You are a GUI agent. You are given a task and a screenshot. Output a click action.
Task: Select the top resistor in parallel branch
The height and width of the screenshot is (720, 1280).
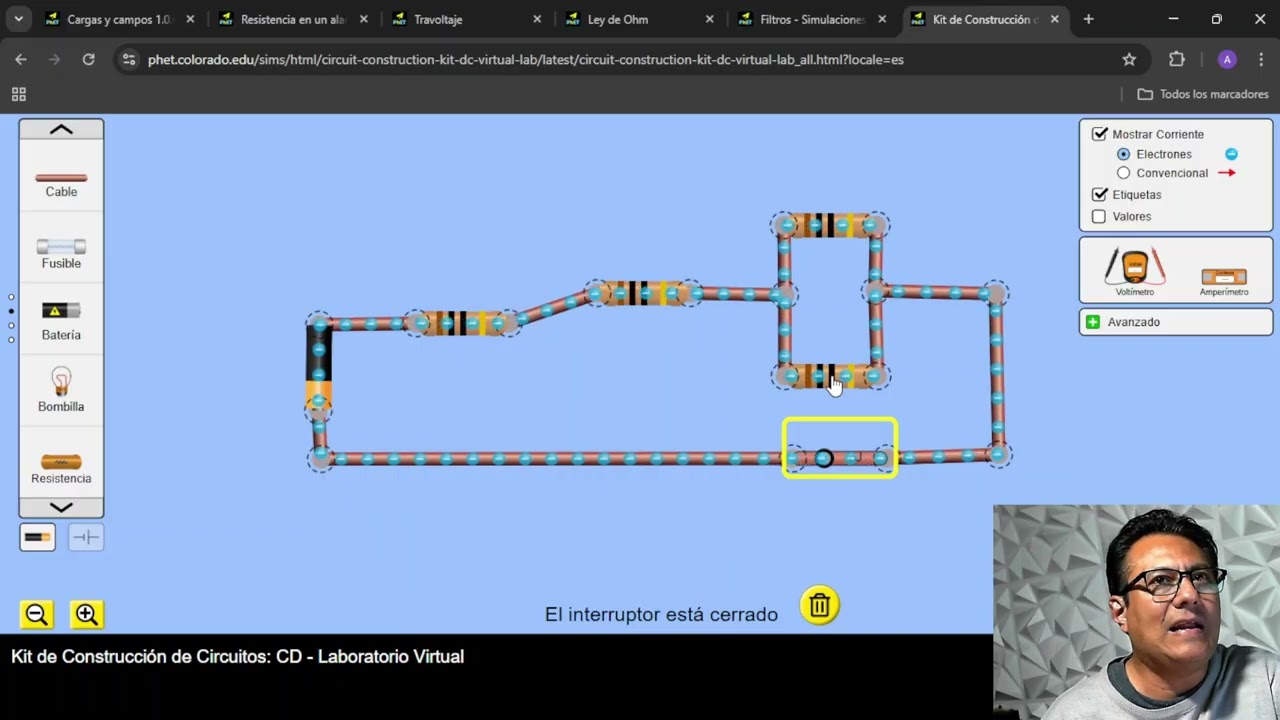click(829, 225)
